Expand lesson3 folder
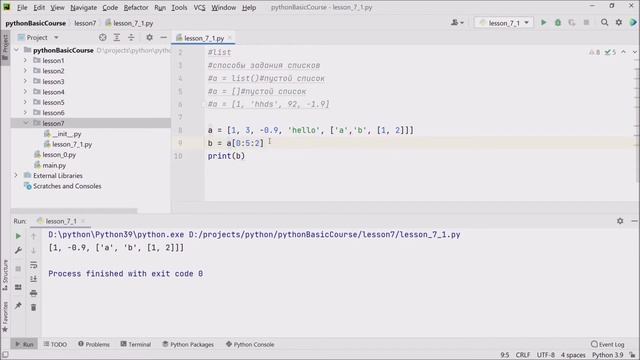Viewport: 640px width, 360px height. pos(25,81)
